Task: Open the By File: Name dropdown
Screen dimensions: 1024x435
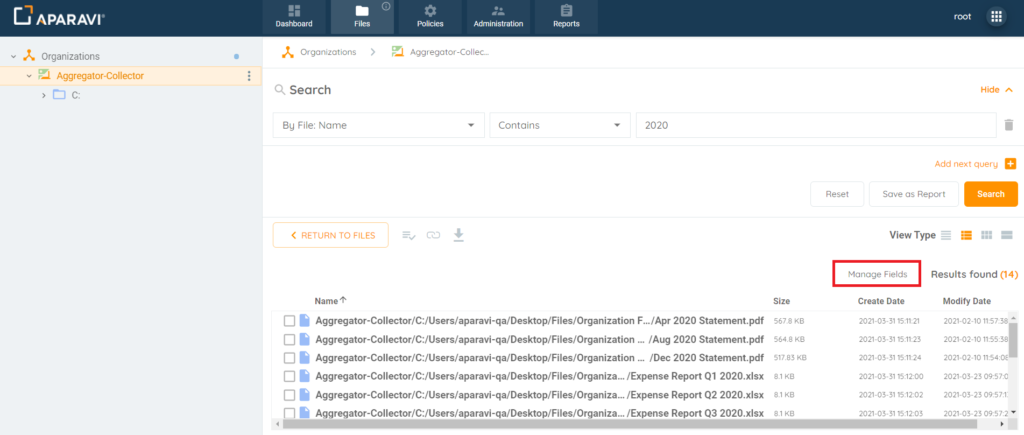Action: (x=377, y=125)
